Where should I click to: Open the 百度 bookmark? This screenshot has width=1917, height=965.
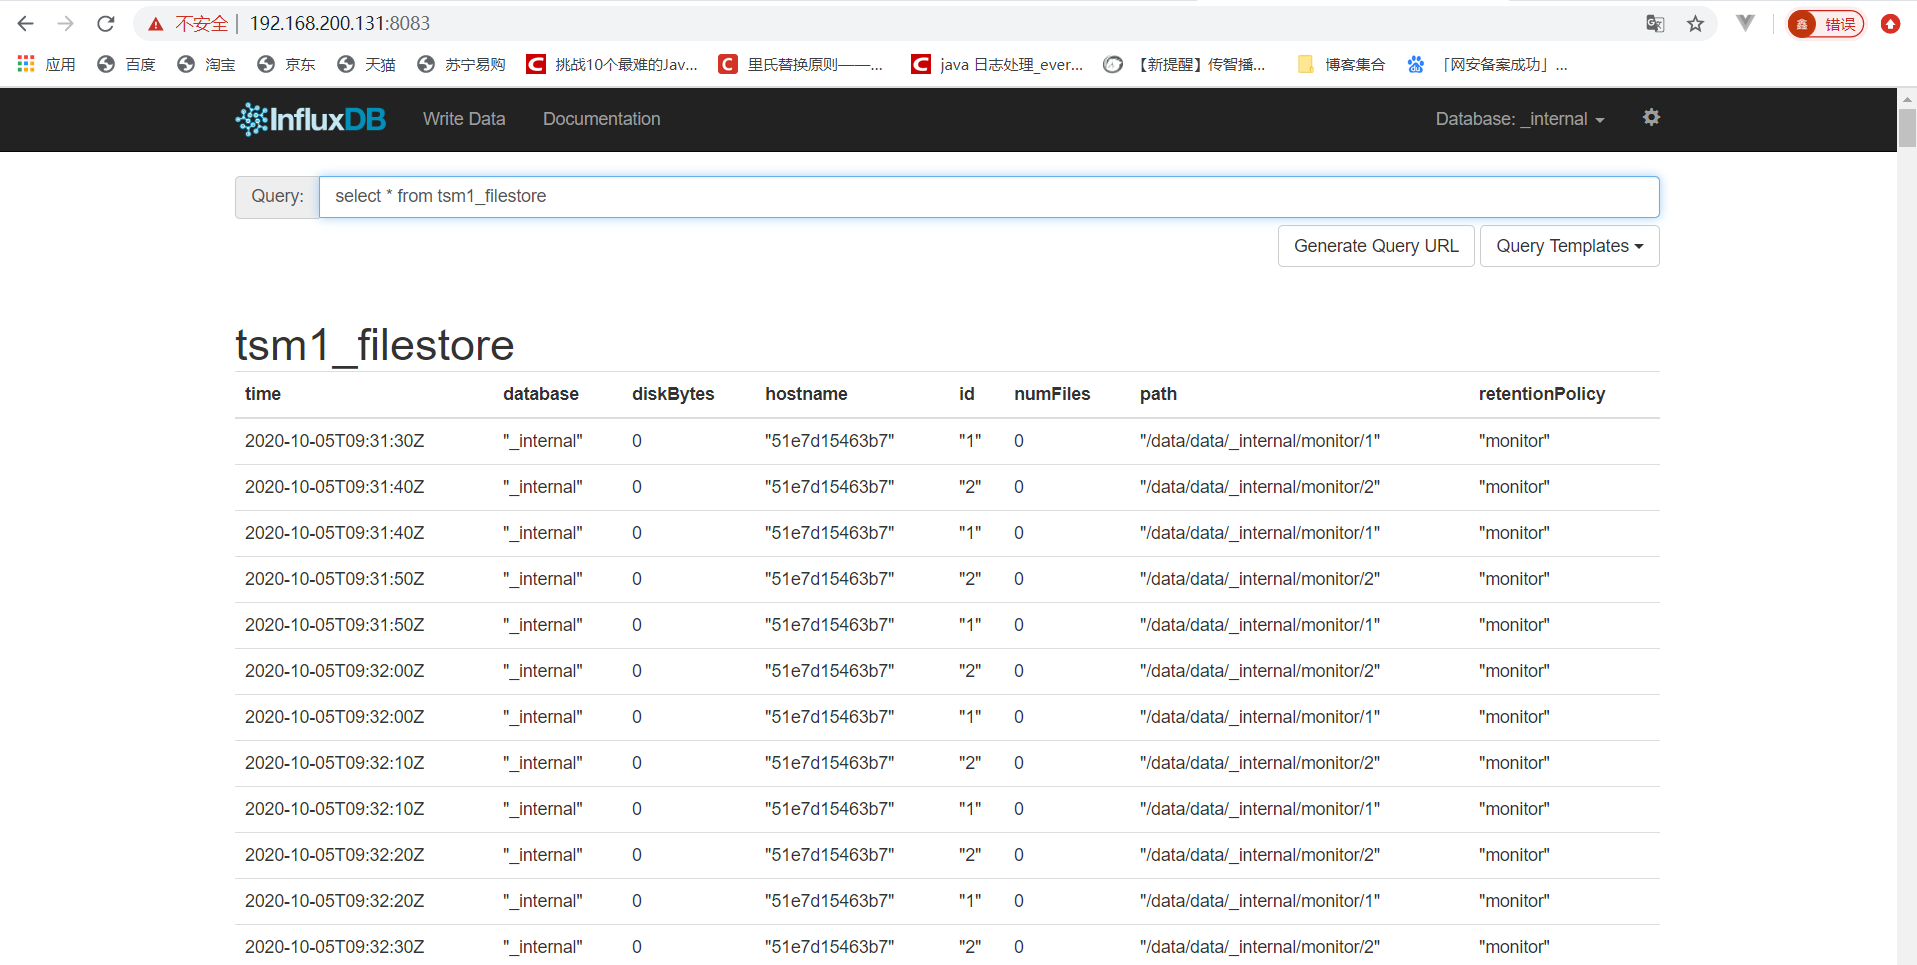[x=127, y=64]
